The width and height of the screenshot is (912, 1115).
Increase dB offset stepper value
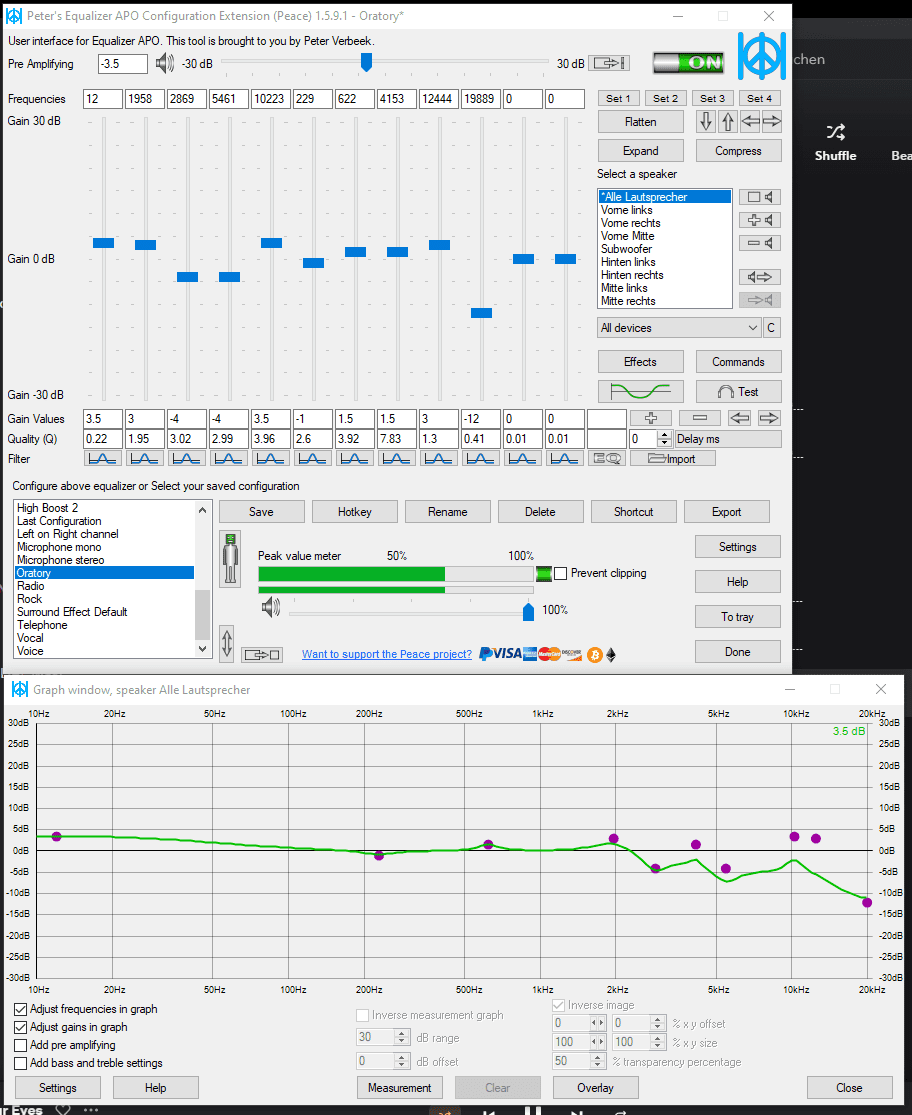(402, 1057)
